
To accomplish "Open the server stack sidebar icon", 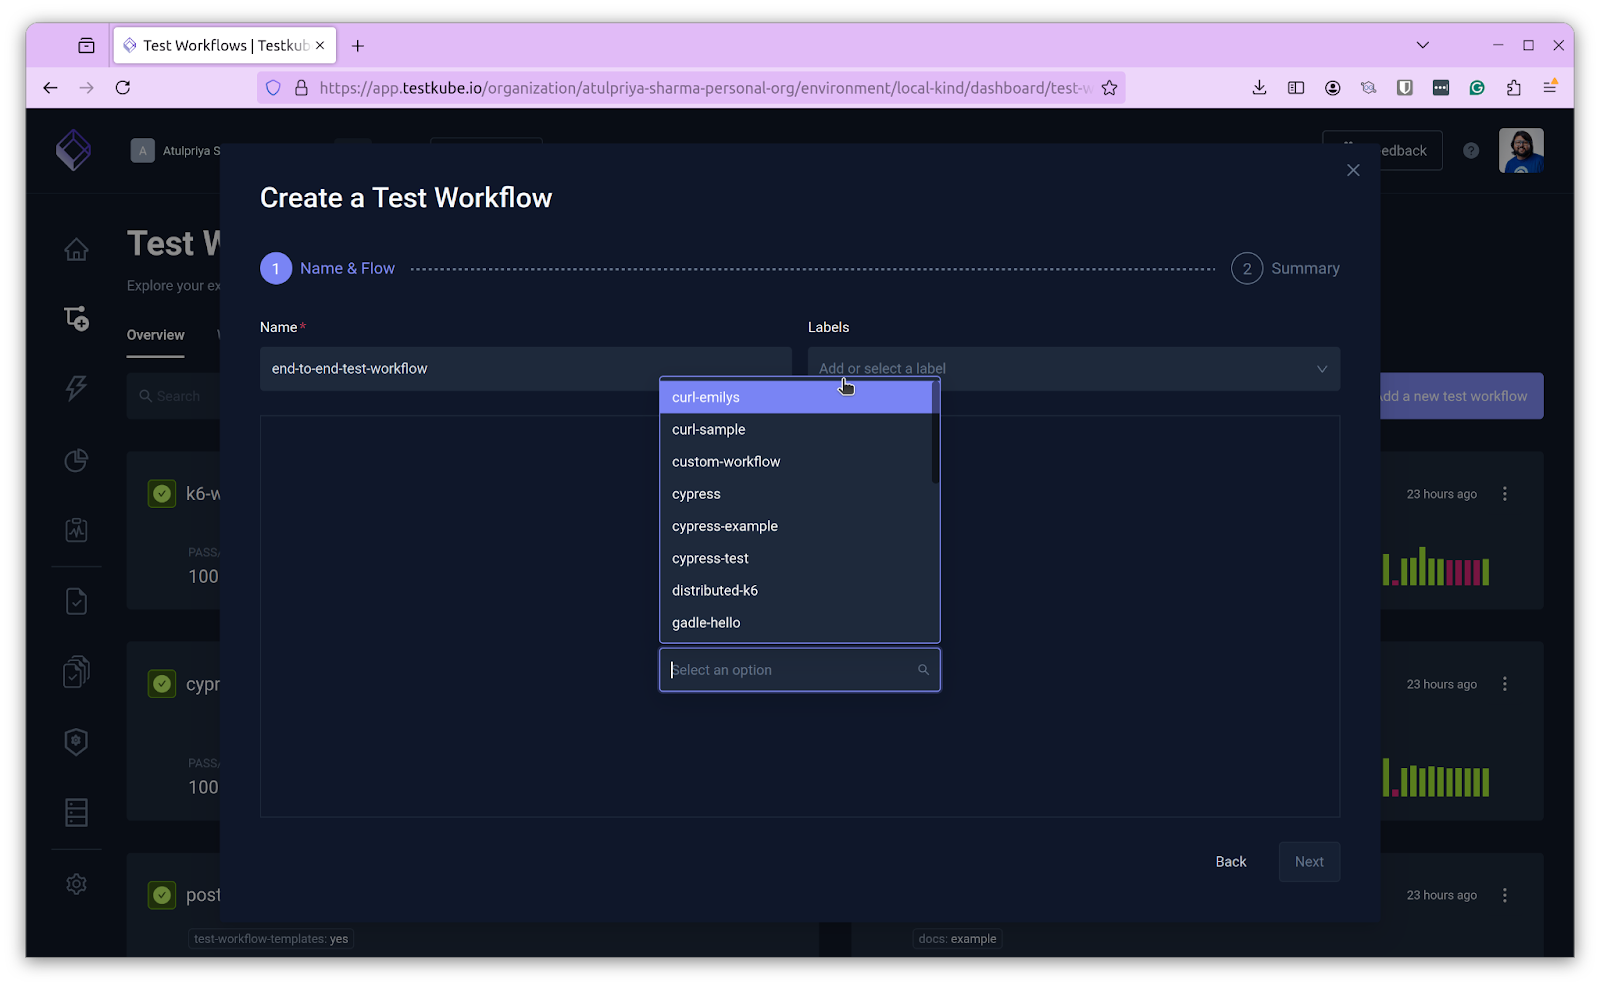I will click(76, 812).
